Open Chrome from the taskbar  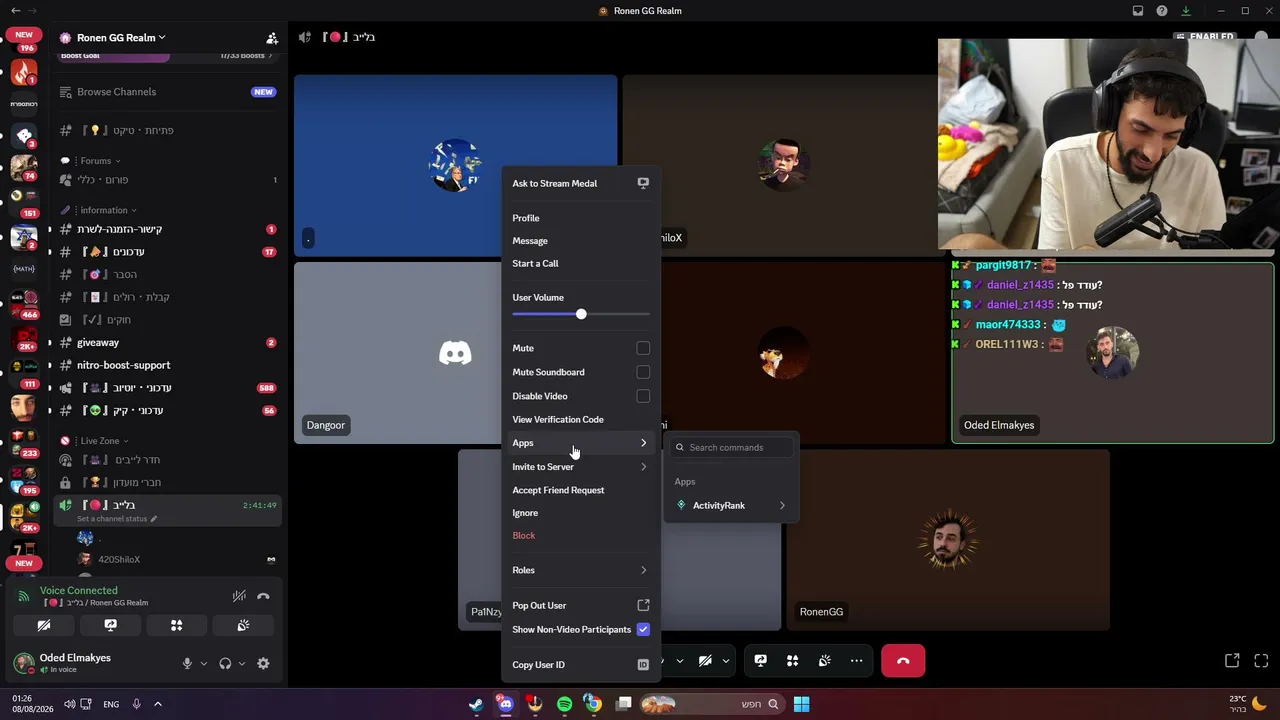(x=593, y=704)
